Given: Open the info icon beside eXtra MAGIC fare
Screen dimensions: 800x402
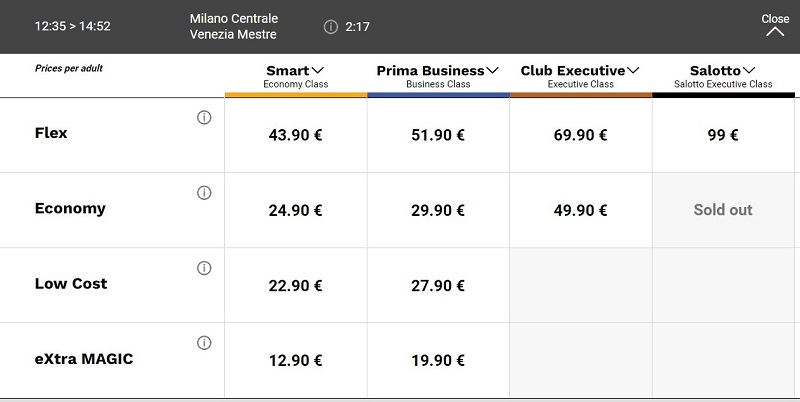Looking at the screenshot, I should click(204, 343).
